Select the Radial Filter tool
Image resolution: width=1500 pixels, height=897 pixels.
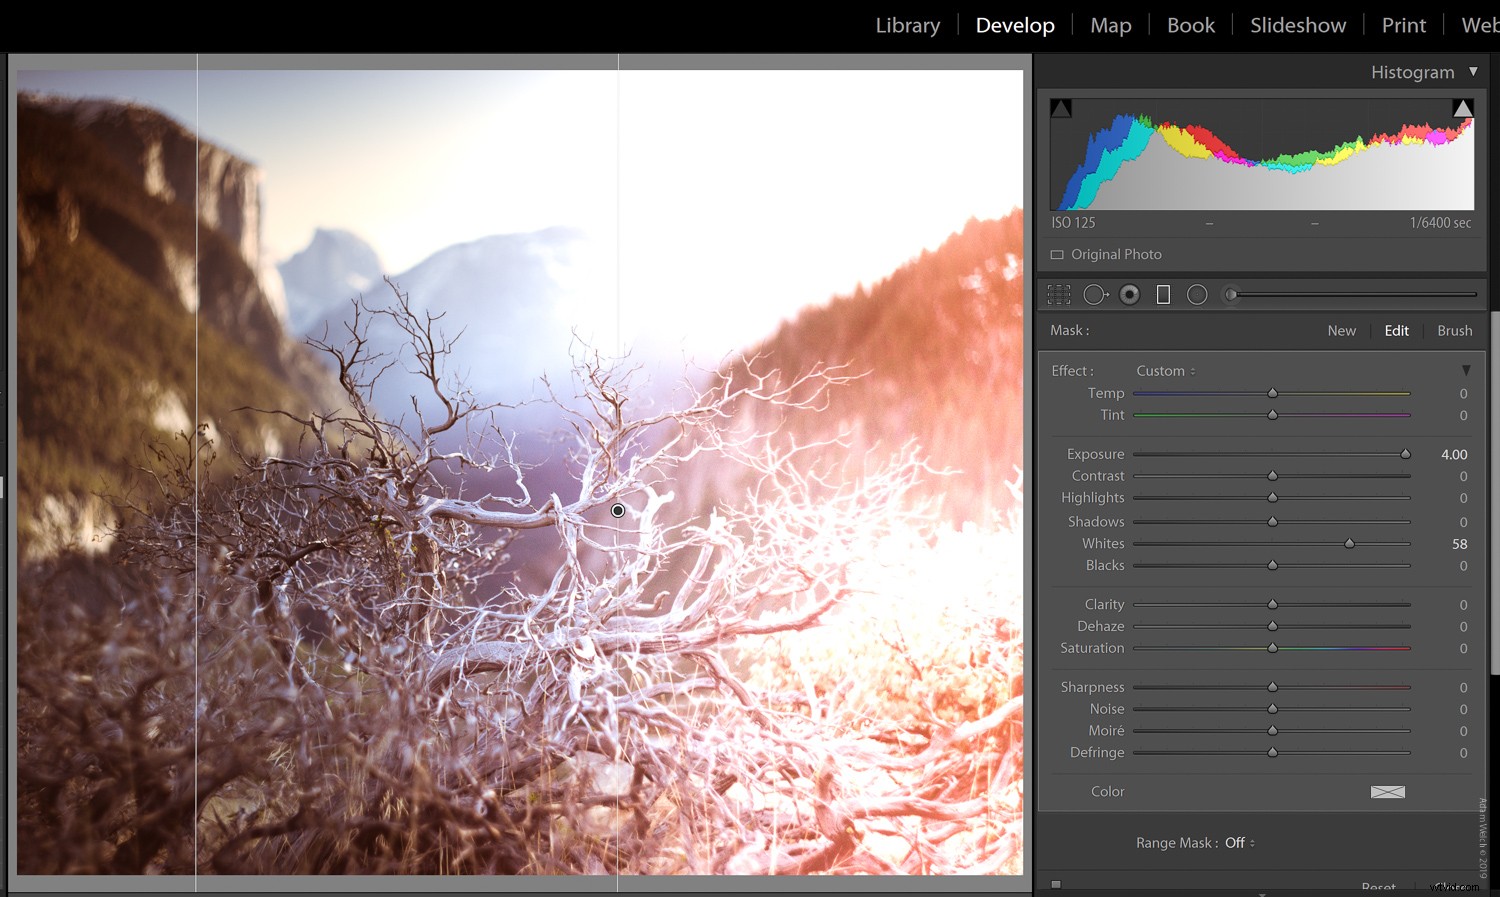(x=1197, y=293)
